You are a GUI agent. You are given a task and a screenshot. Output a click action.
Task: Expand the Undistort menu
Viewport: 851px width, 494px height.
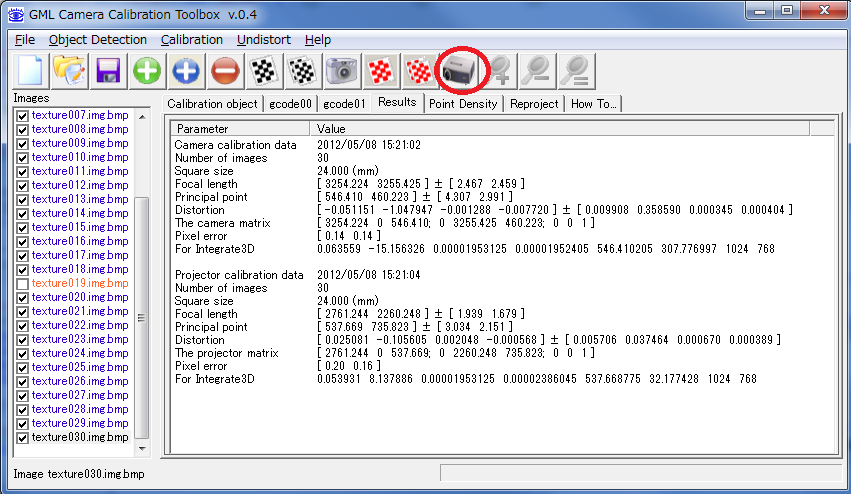click(264, 40)
